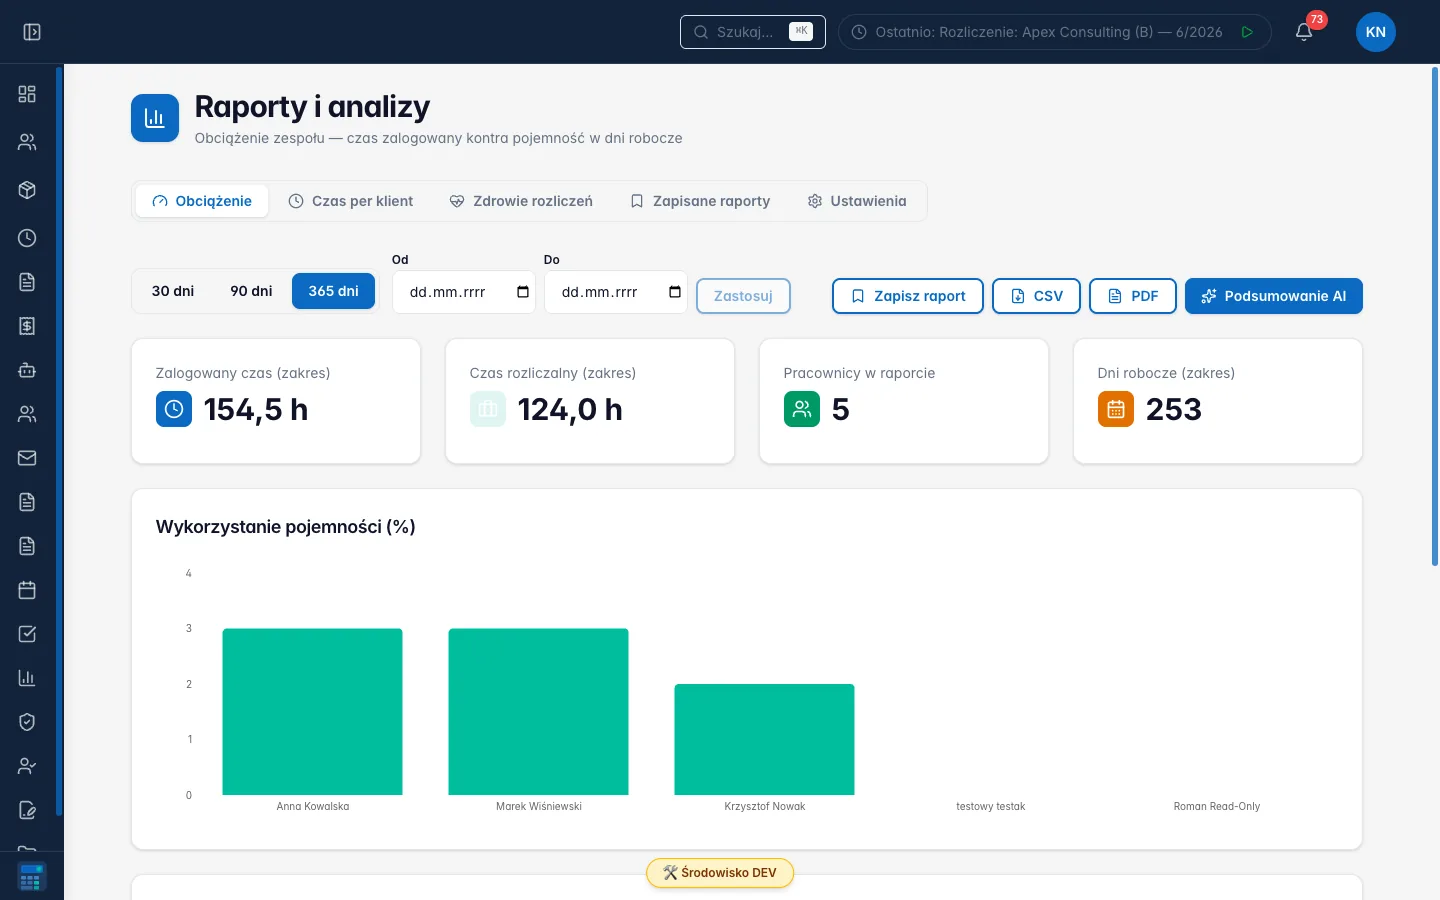Switch to the Zapisane raporty tab
The width and height of the screenshot is (1440, 900).
(x=700, y=201)
